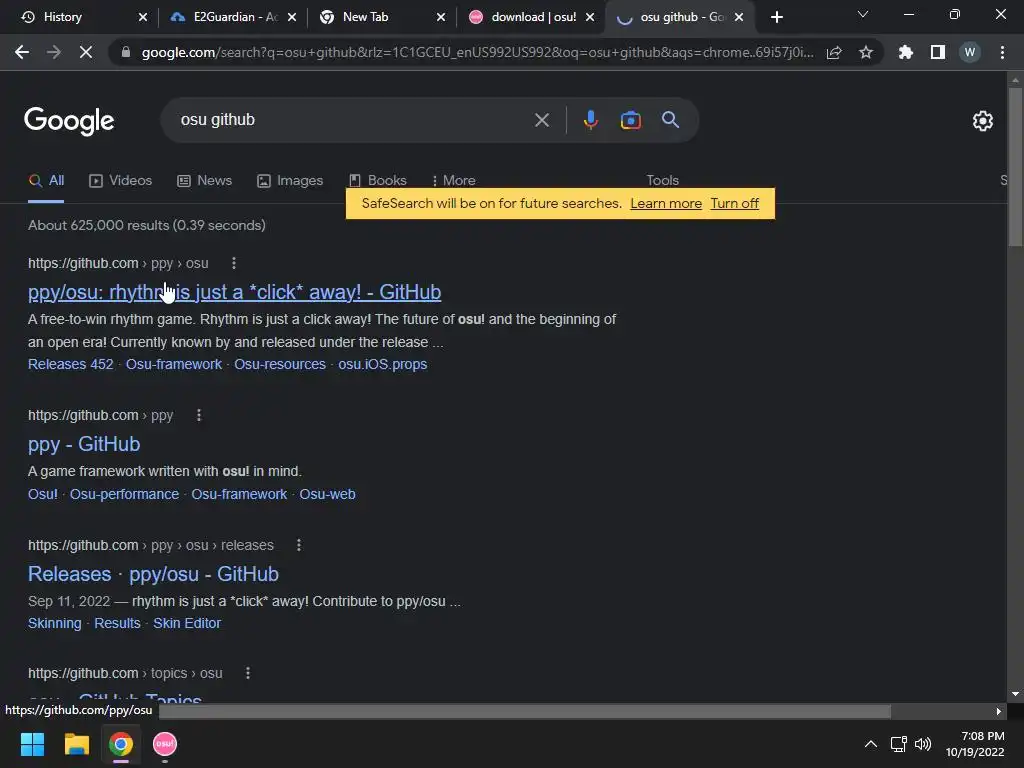Clear the search box with the X
This screenshot has height=768, width=1024.
pyautogui.click(x=541, y=120)
